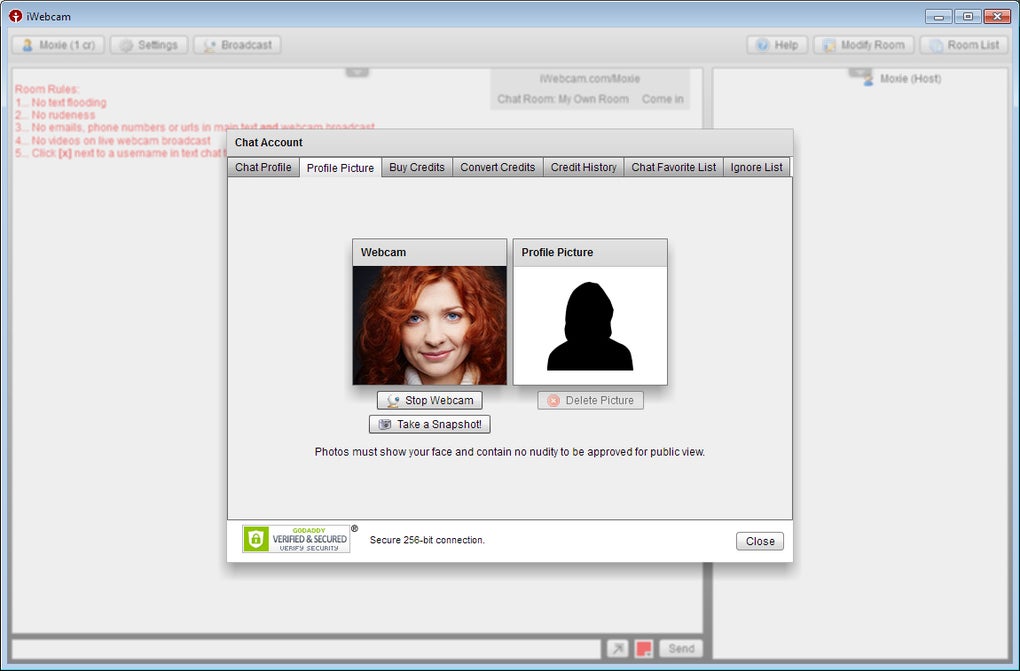Click the webcam live preview image

coord(429,325)
